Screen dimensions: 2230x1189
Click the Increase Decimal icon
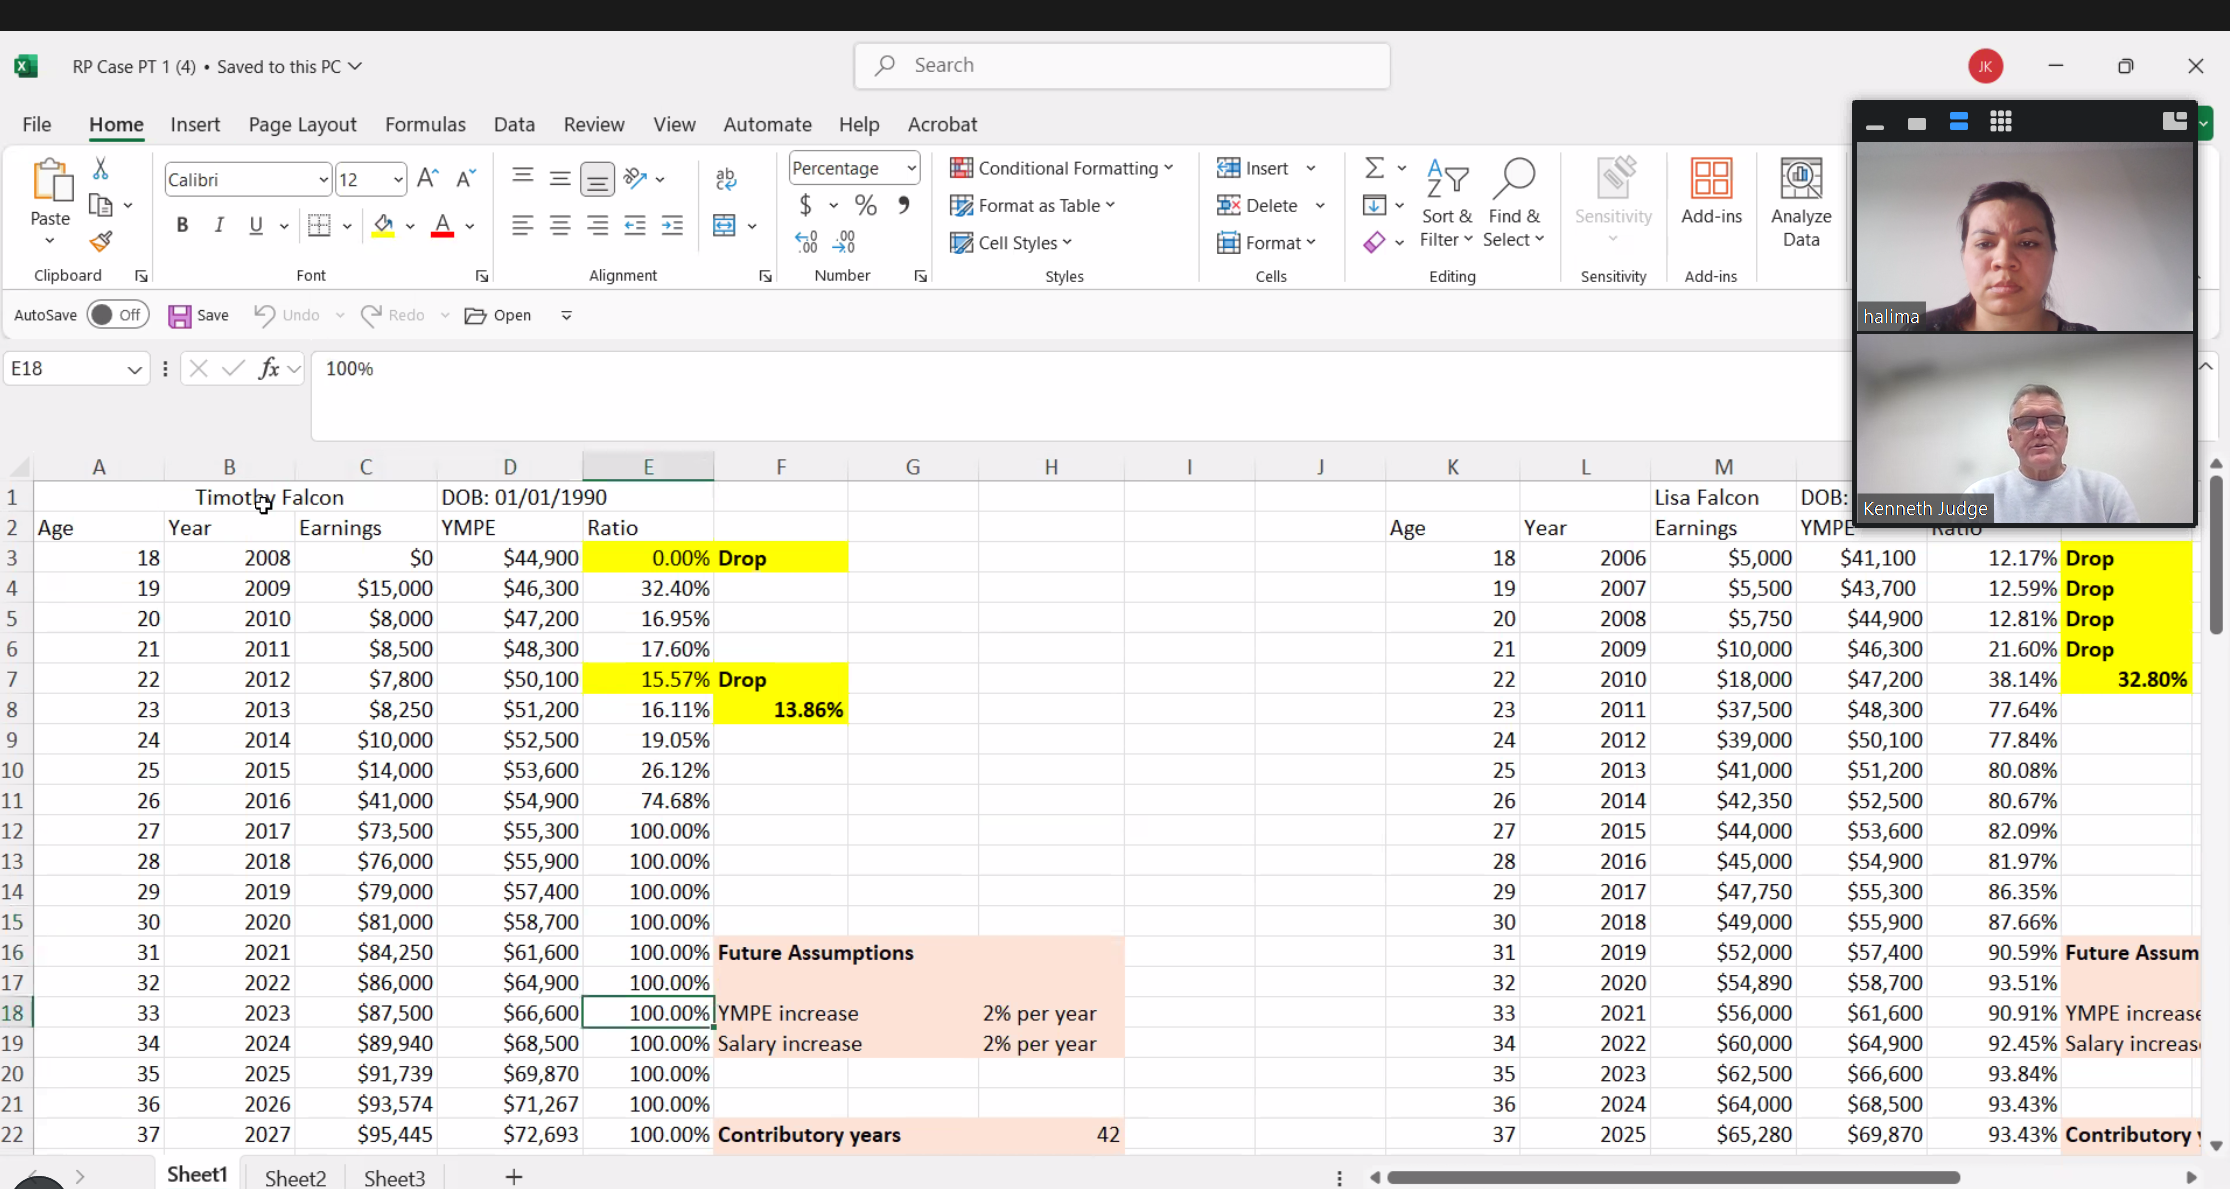806,242
